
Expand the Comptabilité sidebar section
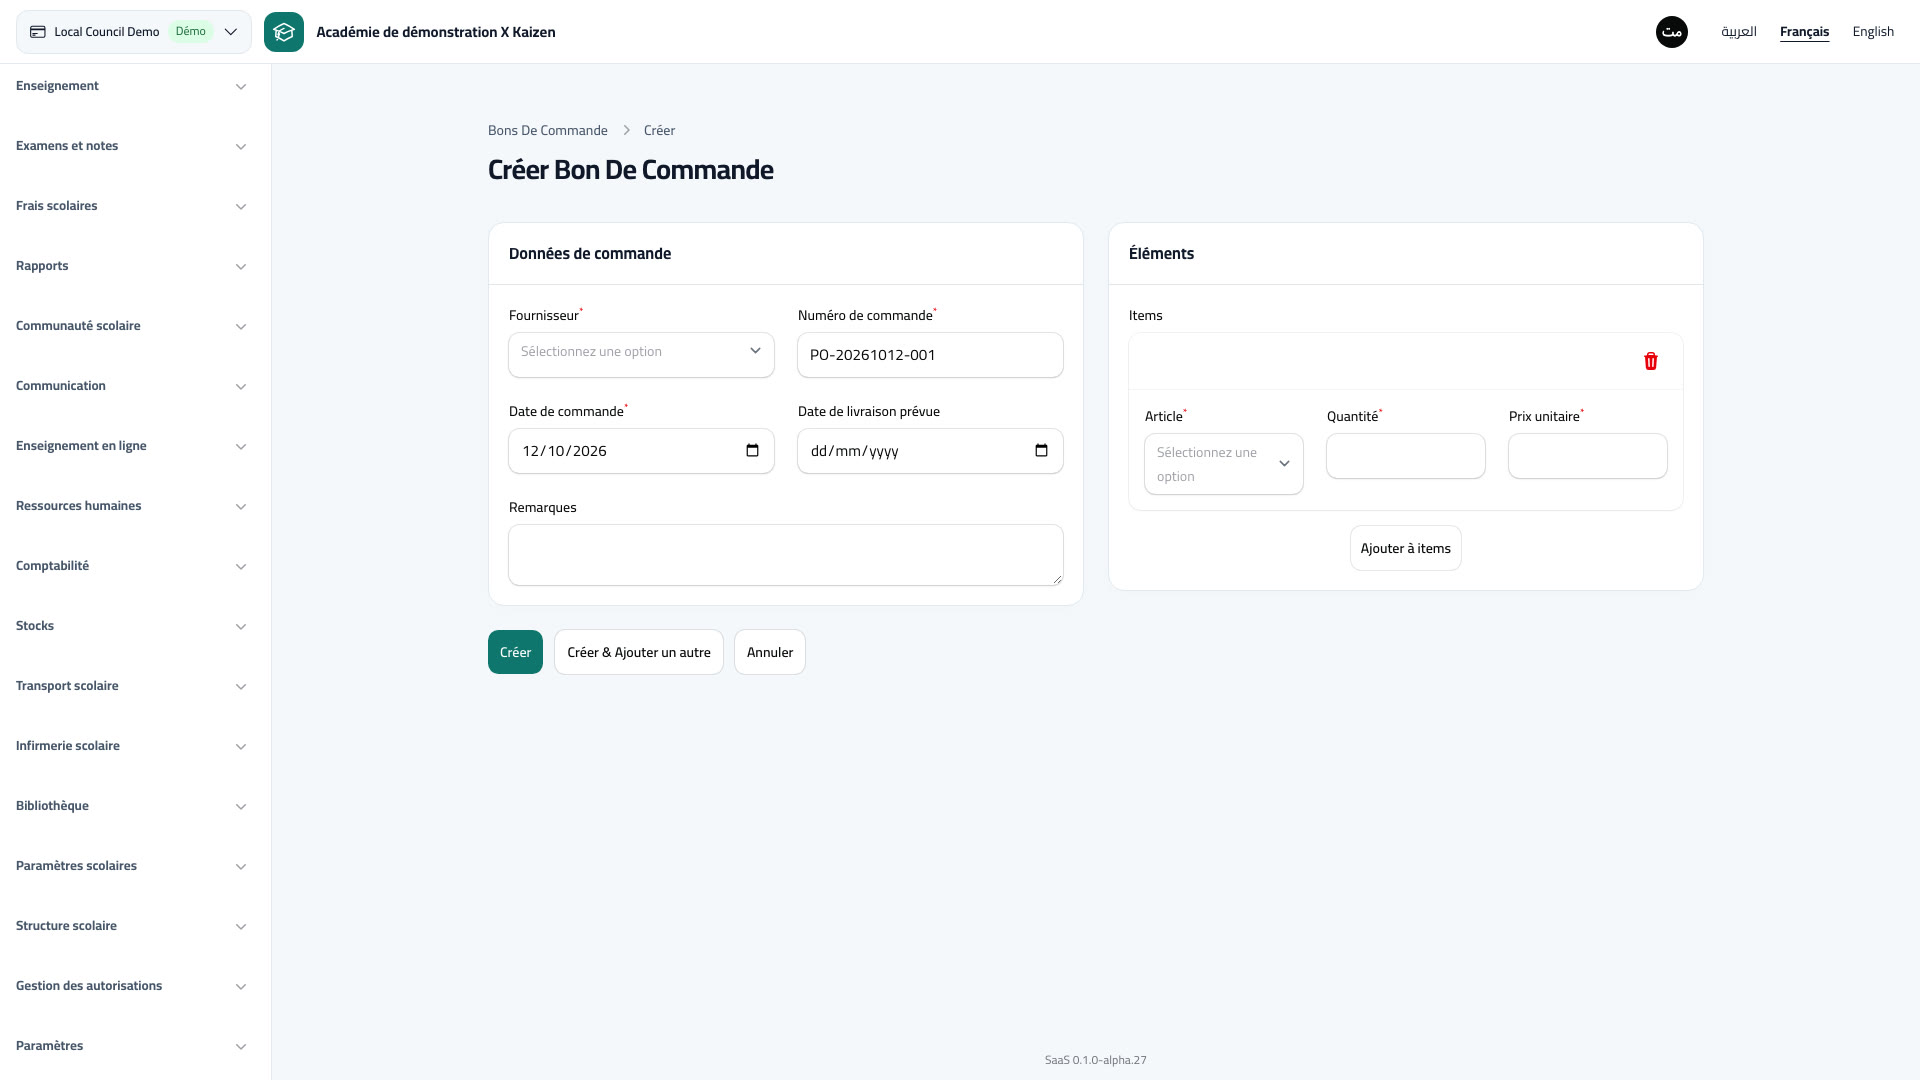pos(132,566)
